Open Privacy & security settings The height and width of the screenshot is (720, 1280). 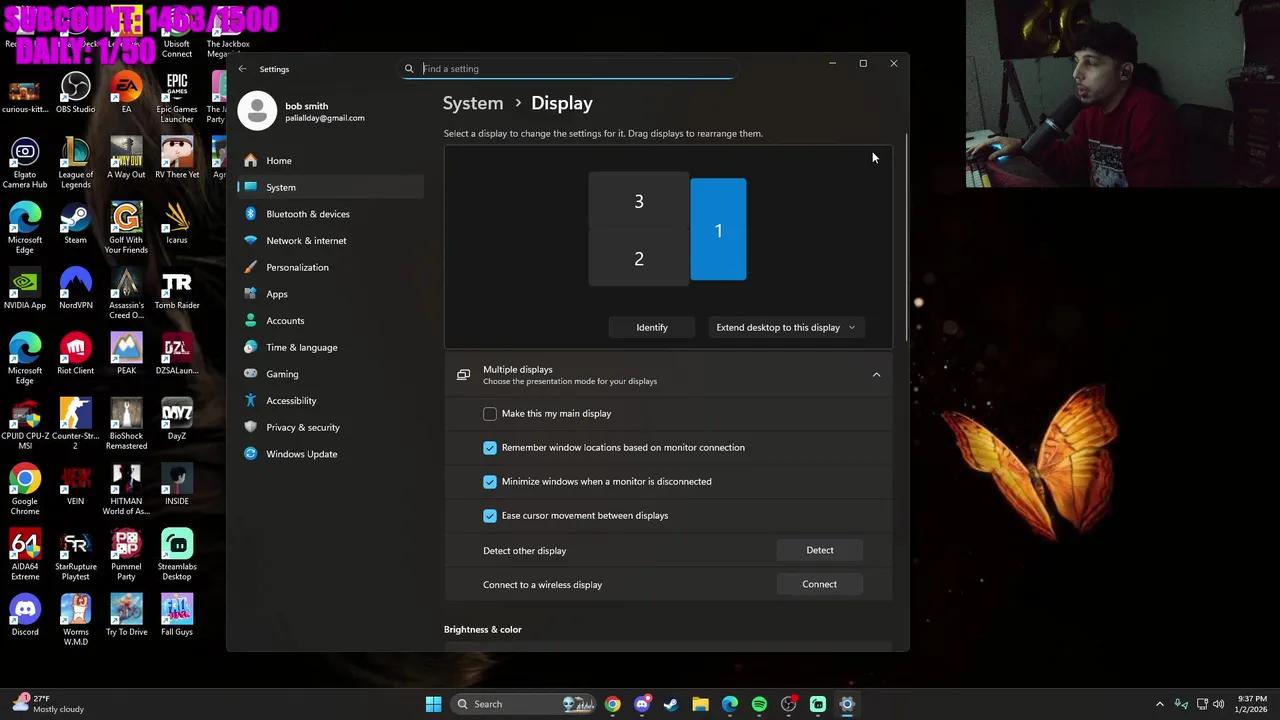331,427
